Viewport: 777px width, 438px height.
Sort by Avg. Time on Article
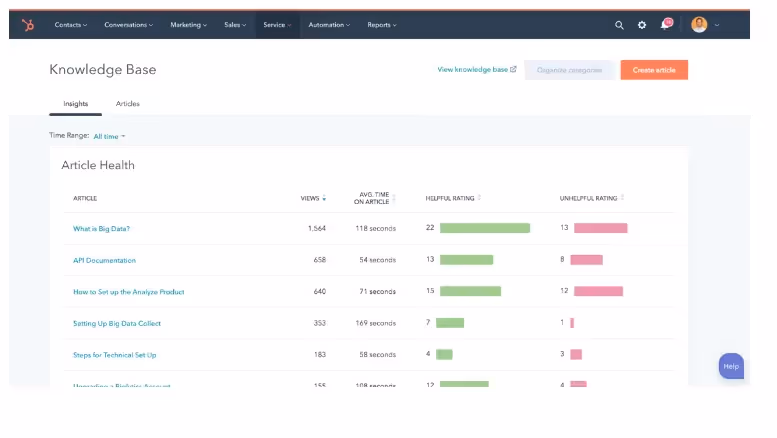tap(375, 198)
